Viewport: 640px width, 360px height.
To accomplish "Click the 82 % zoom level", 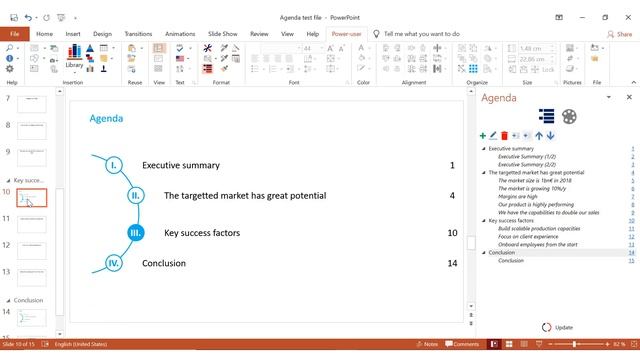I will pos(619,344).
